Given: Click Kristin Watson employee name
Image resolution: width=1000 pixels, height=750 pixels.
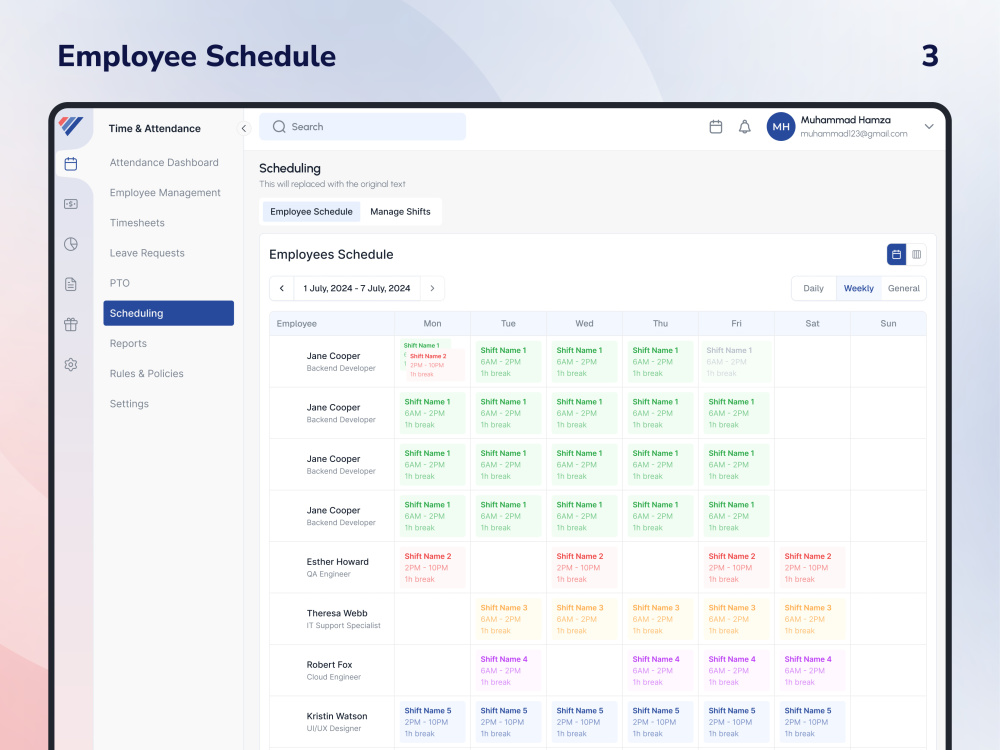Looking at the screenshot, I should point(337,716).
